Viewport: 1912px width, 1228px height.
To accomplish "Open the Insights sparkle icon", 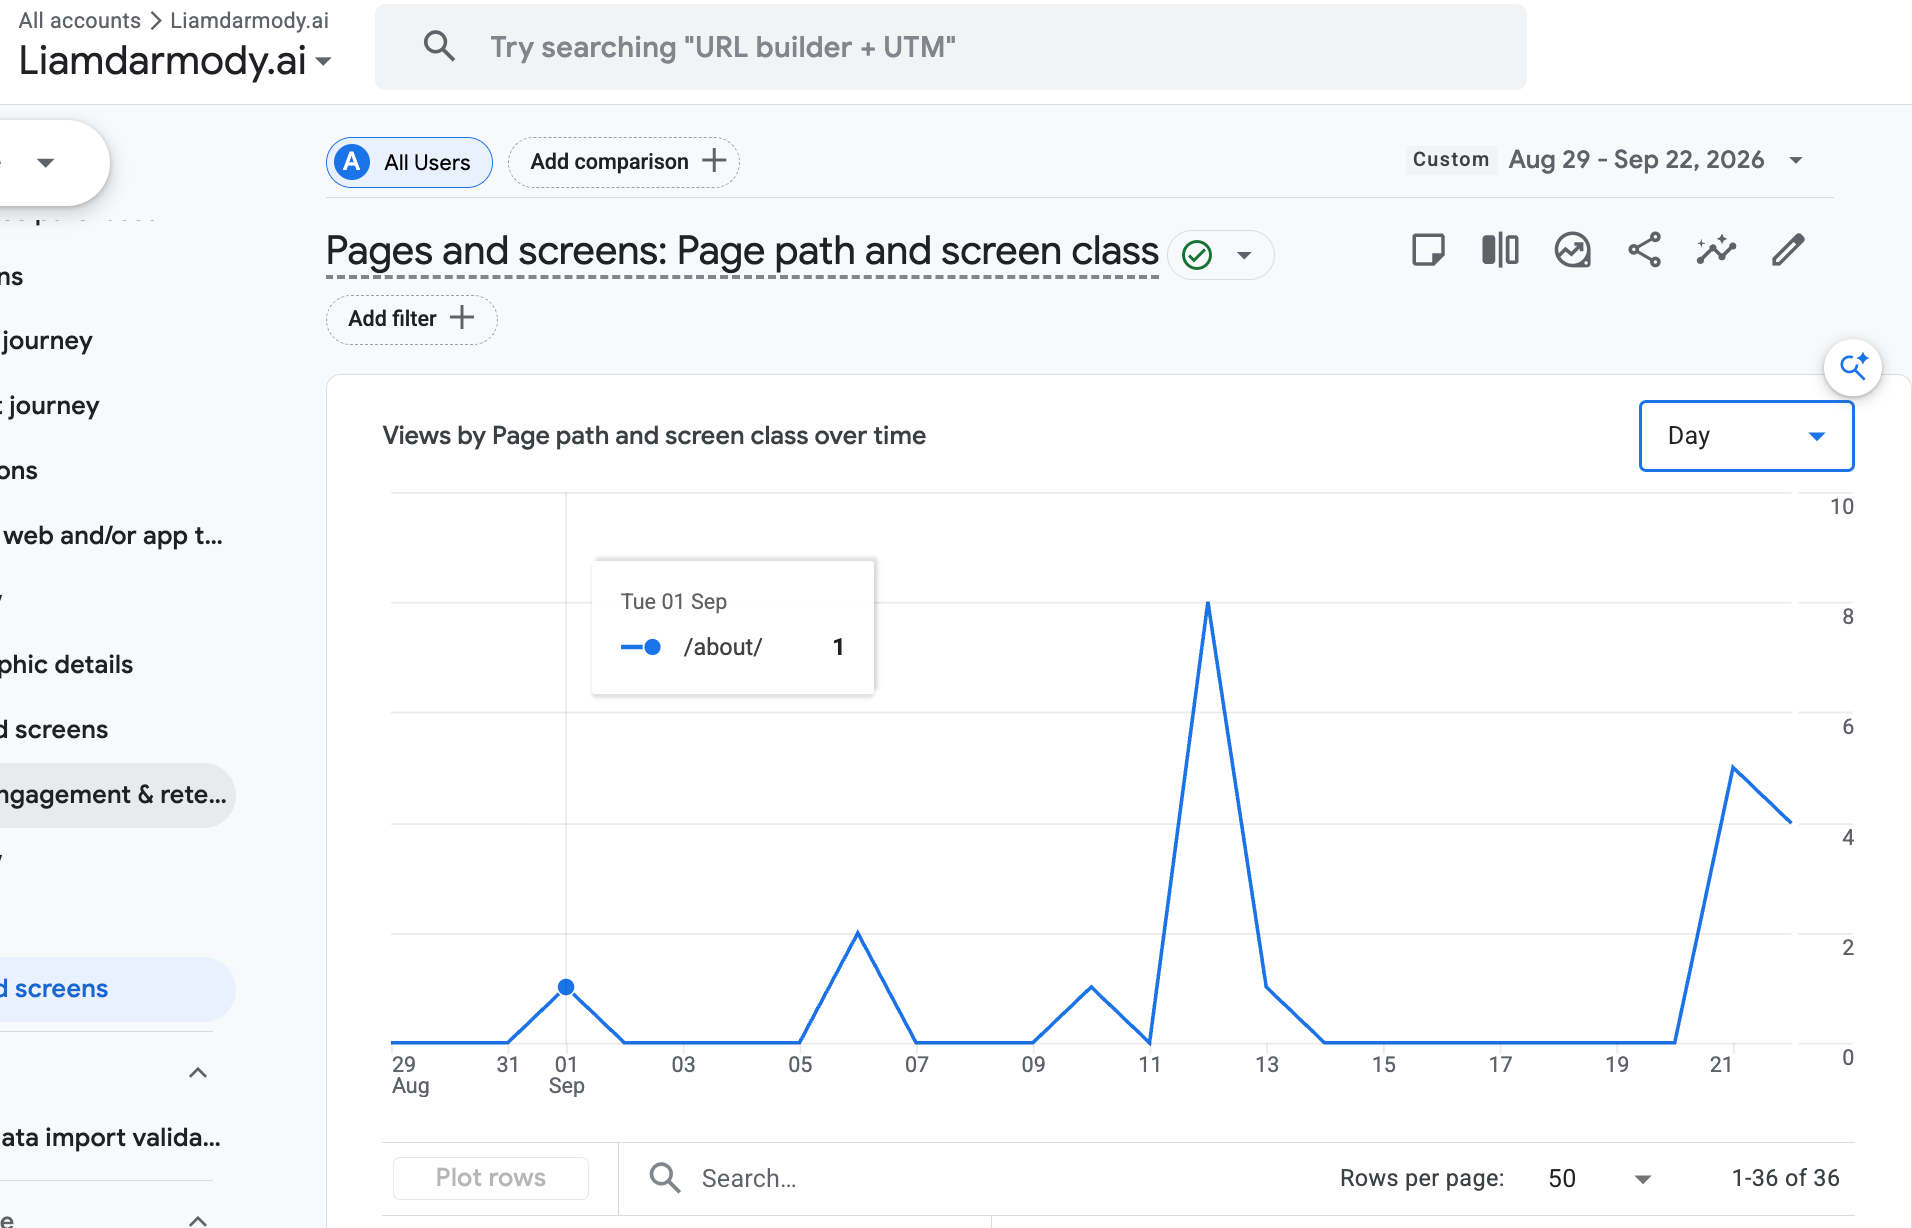I will pos(1716,250).
